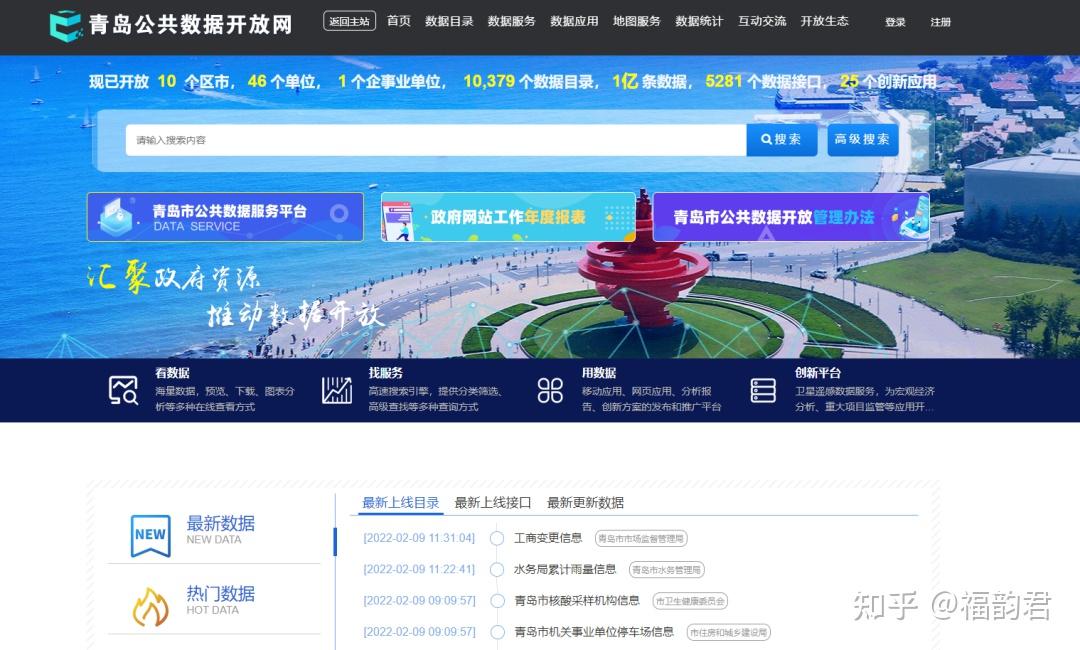Click the 创新平台 server stack icon
Image resolution: width=1080 pixels, height=650 pixels.
pos(762,390)
